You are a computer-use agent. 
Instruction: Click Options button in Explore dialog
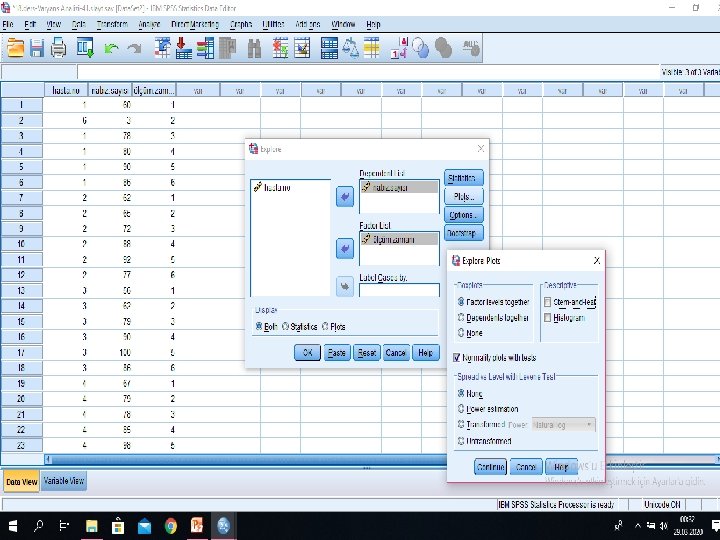pyautogui.click(x=463, y=215)
